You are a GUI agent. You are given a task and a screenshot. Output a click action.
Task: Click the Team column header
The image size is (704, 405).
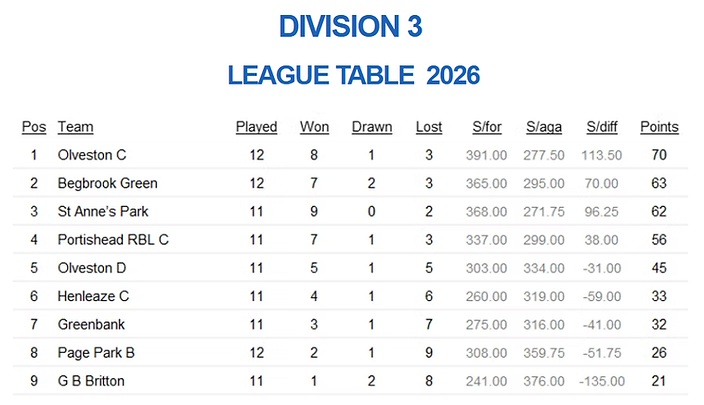pyautogui.click(x=75, y=127)
